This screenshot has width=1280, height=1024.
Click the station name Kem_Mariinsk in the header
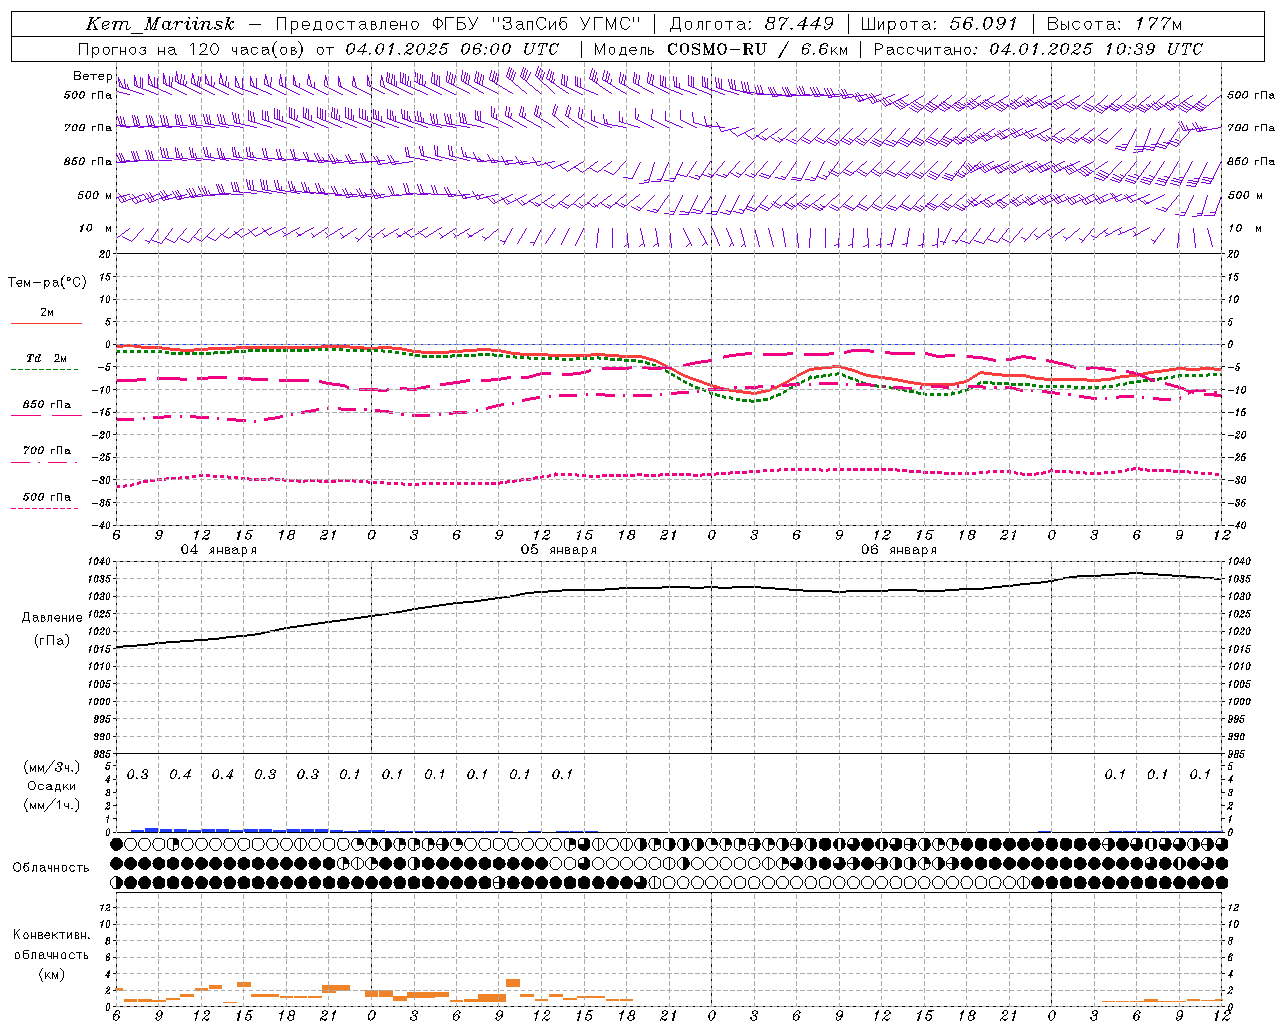[160, 24]
